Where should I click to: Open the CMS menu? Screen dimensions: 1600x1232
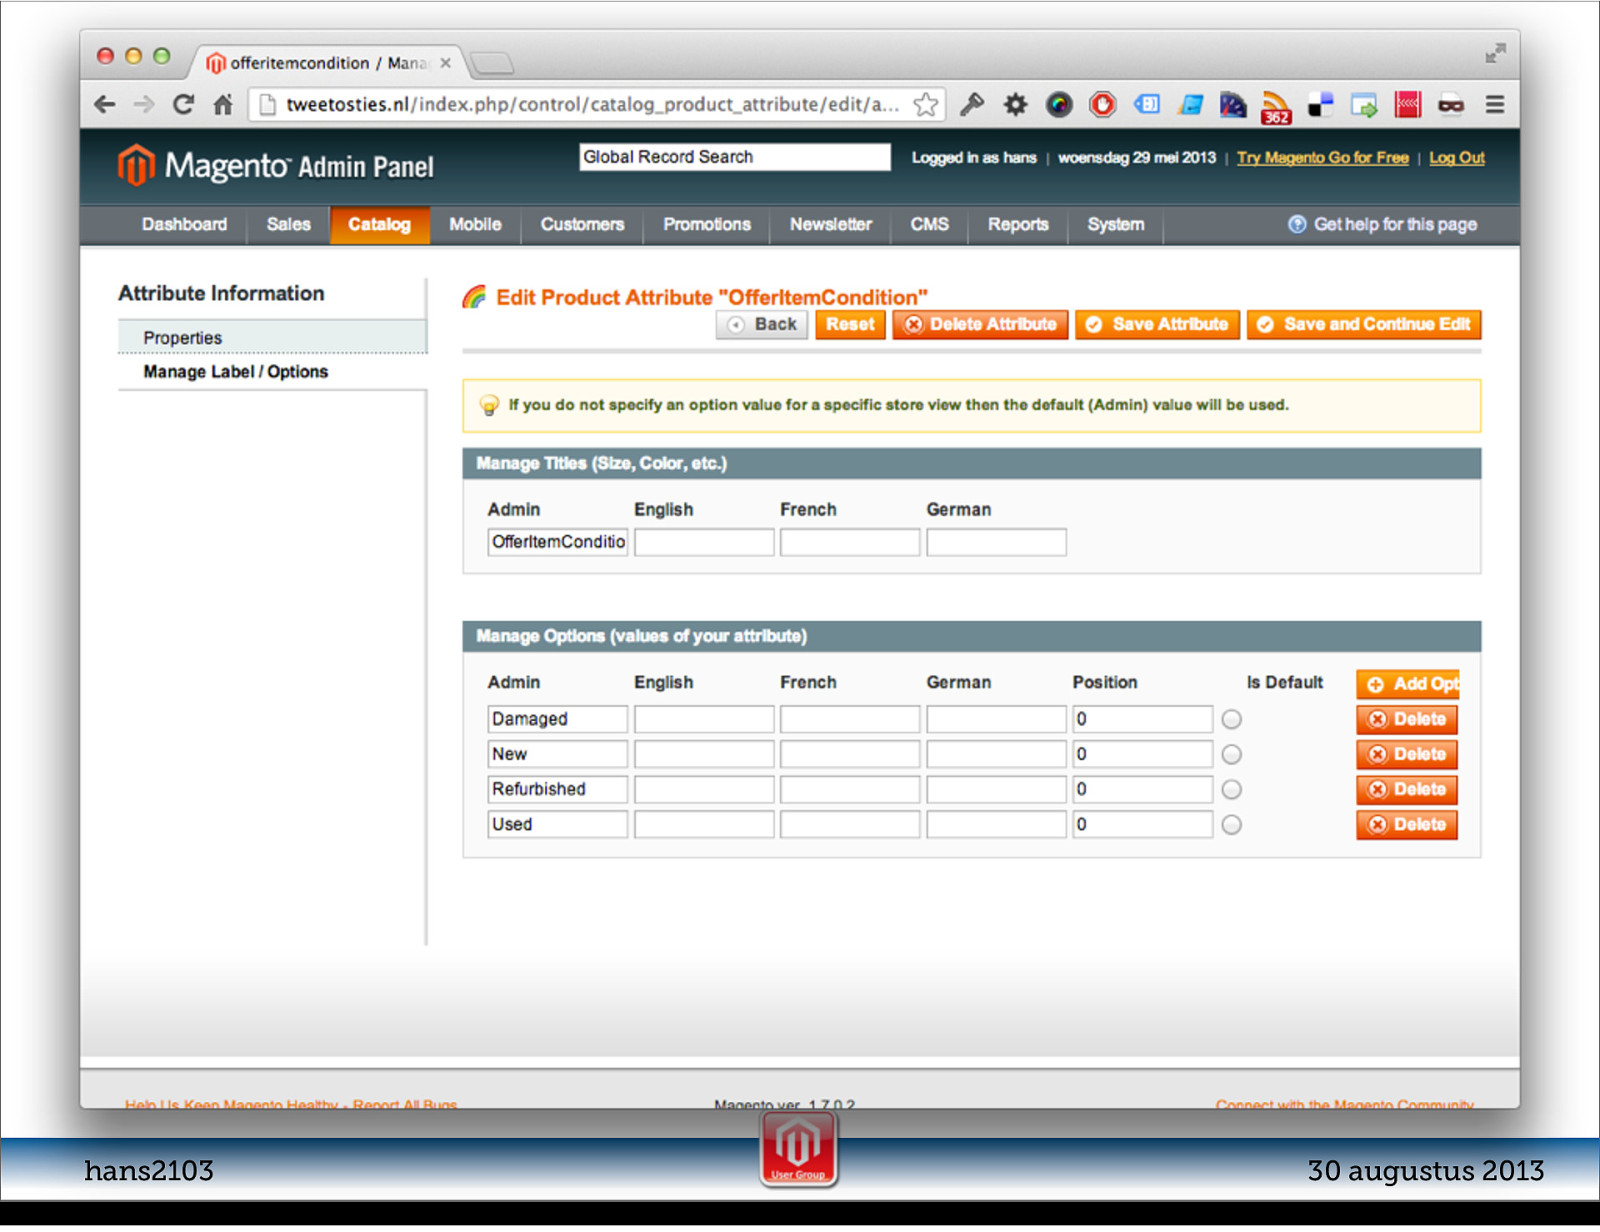(x=929, y=225)
